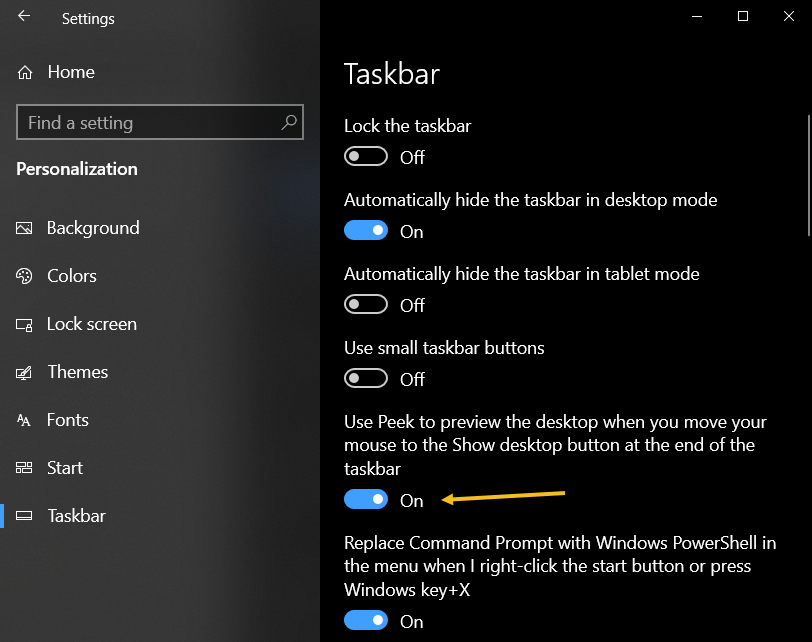The image size is (812, 642).
Task: Navigate back using the arrow button
Action: [x=22, y=16]
